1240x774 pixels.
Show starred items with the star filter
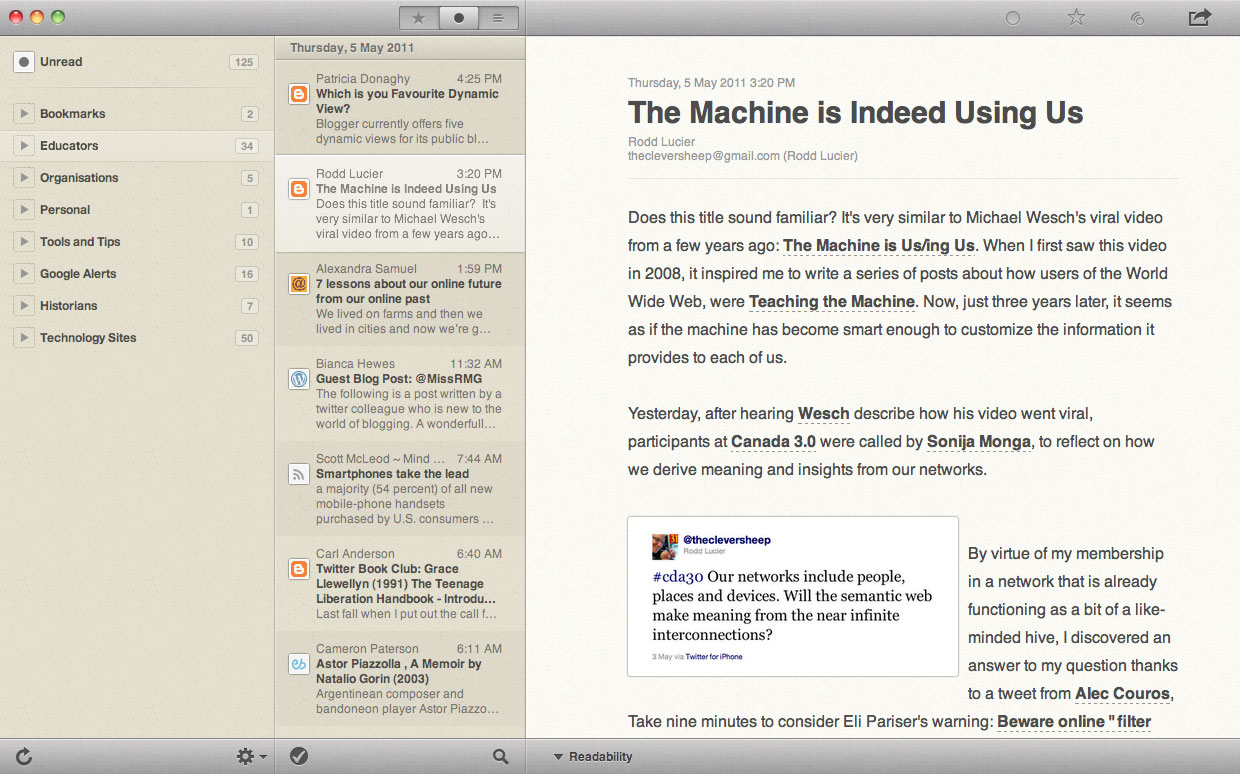click(419, 18)
